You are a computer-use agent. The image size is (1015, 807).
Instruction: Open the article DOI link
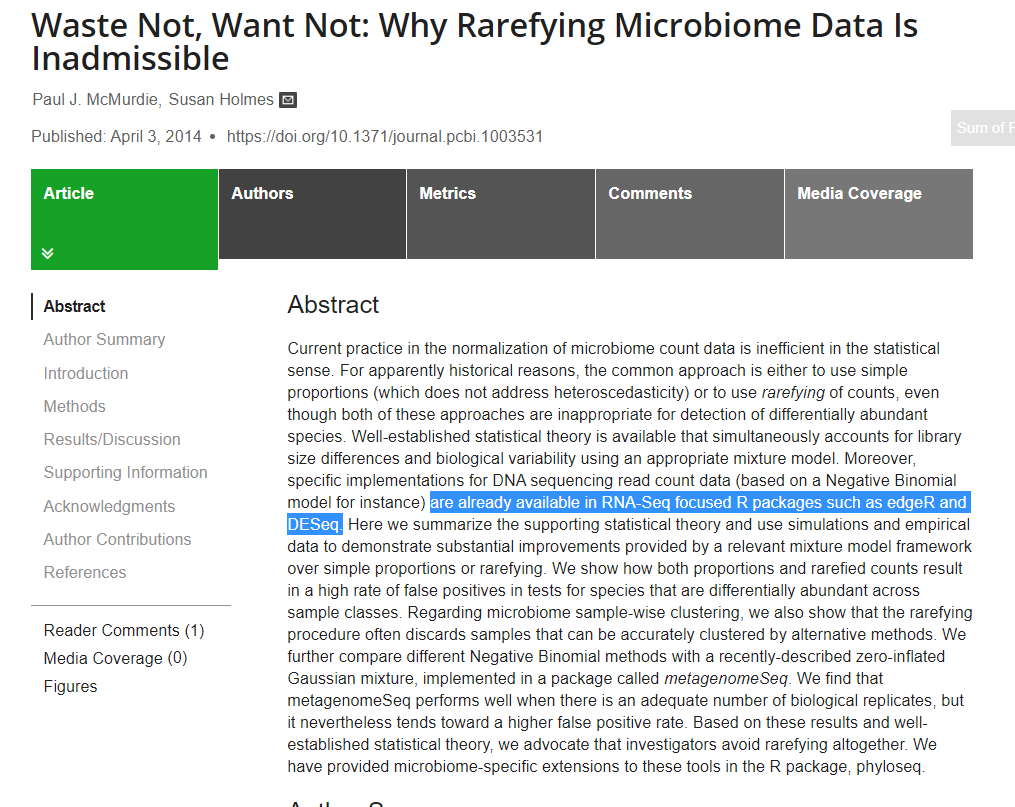point(385,136)
